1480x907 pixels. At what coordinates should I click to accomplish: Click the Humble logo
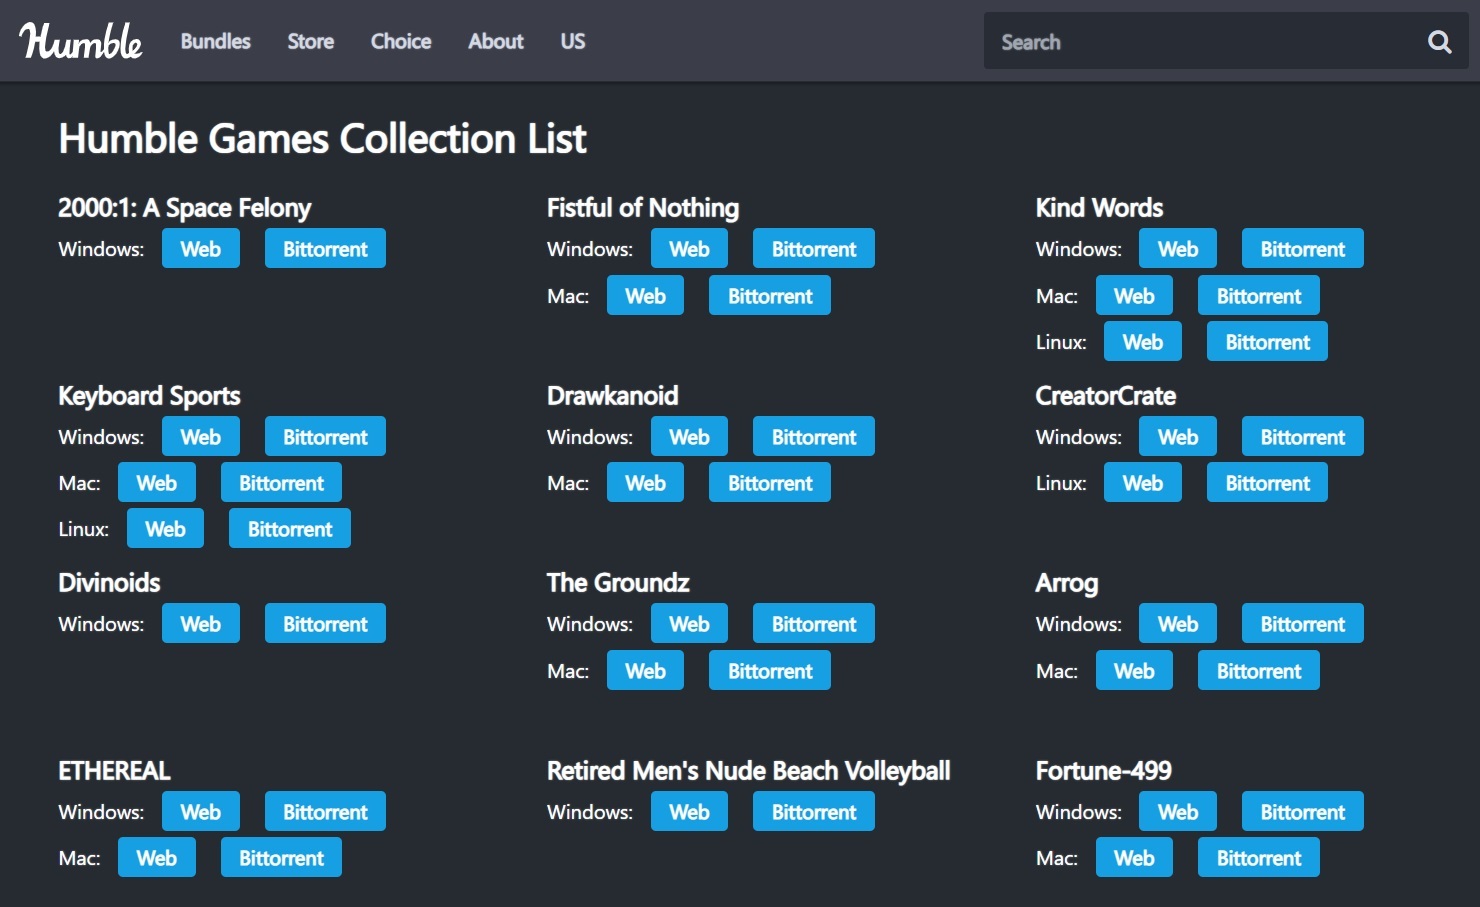[x=81, y=41]
